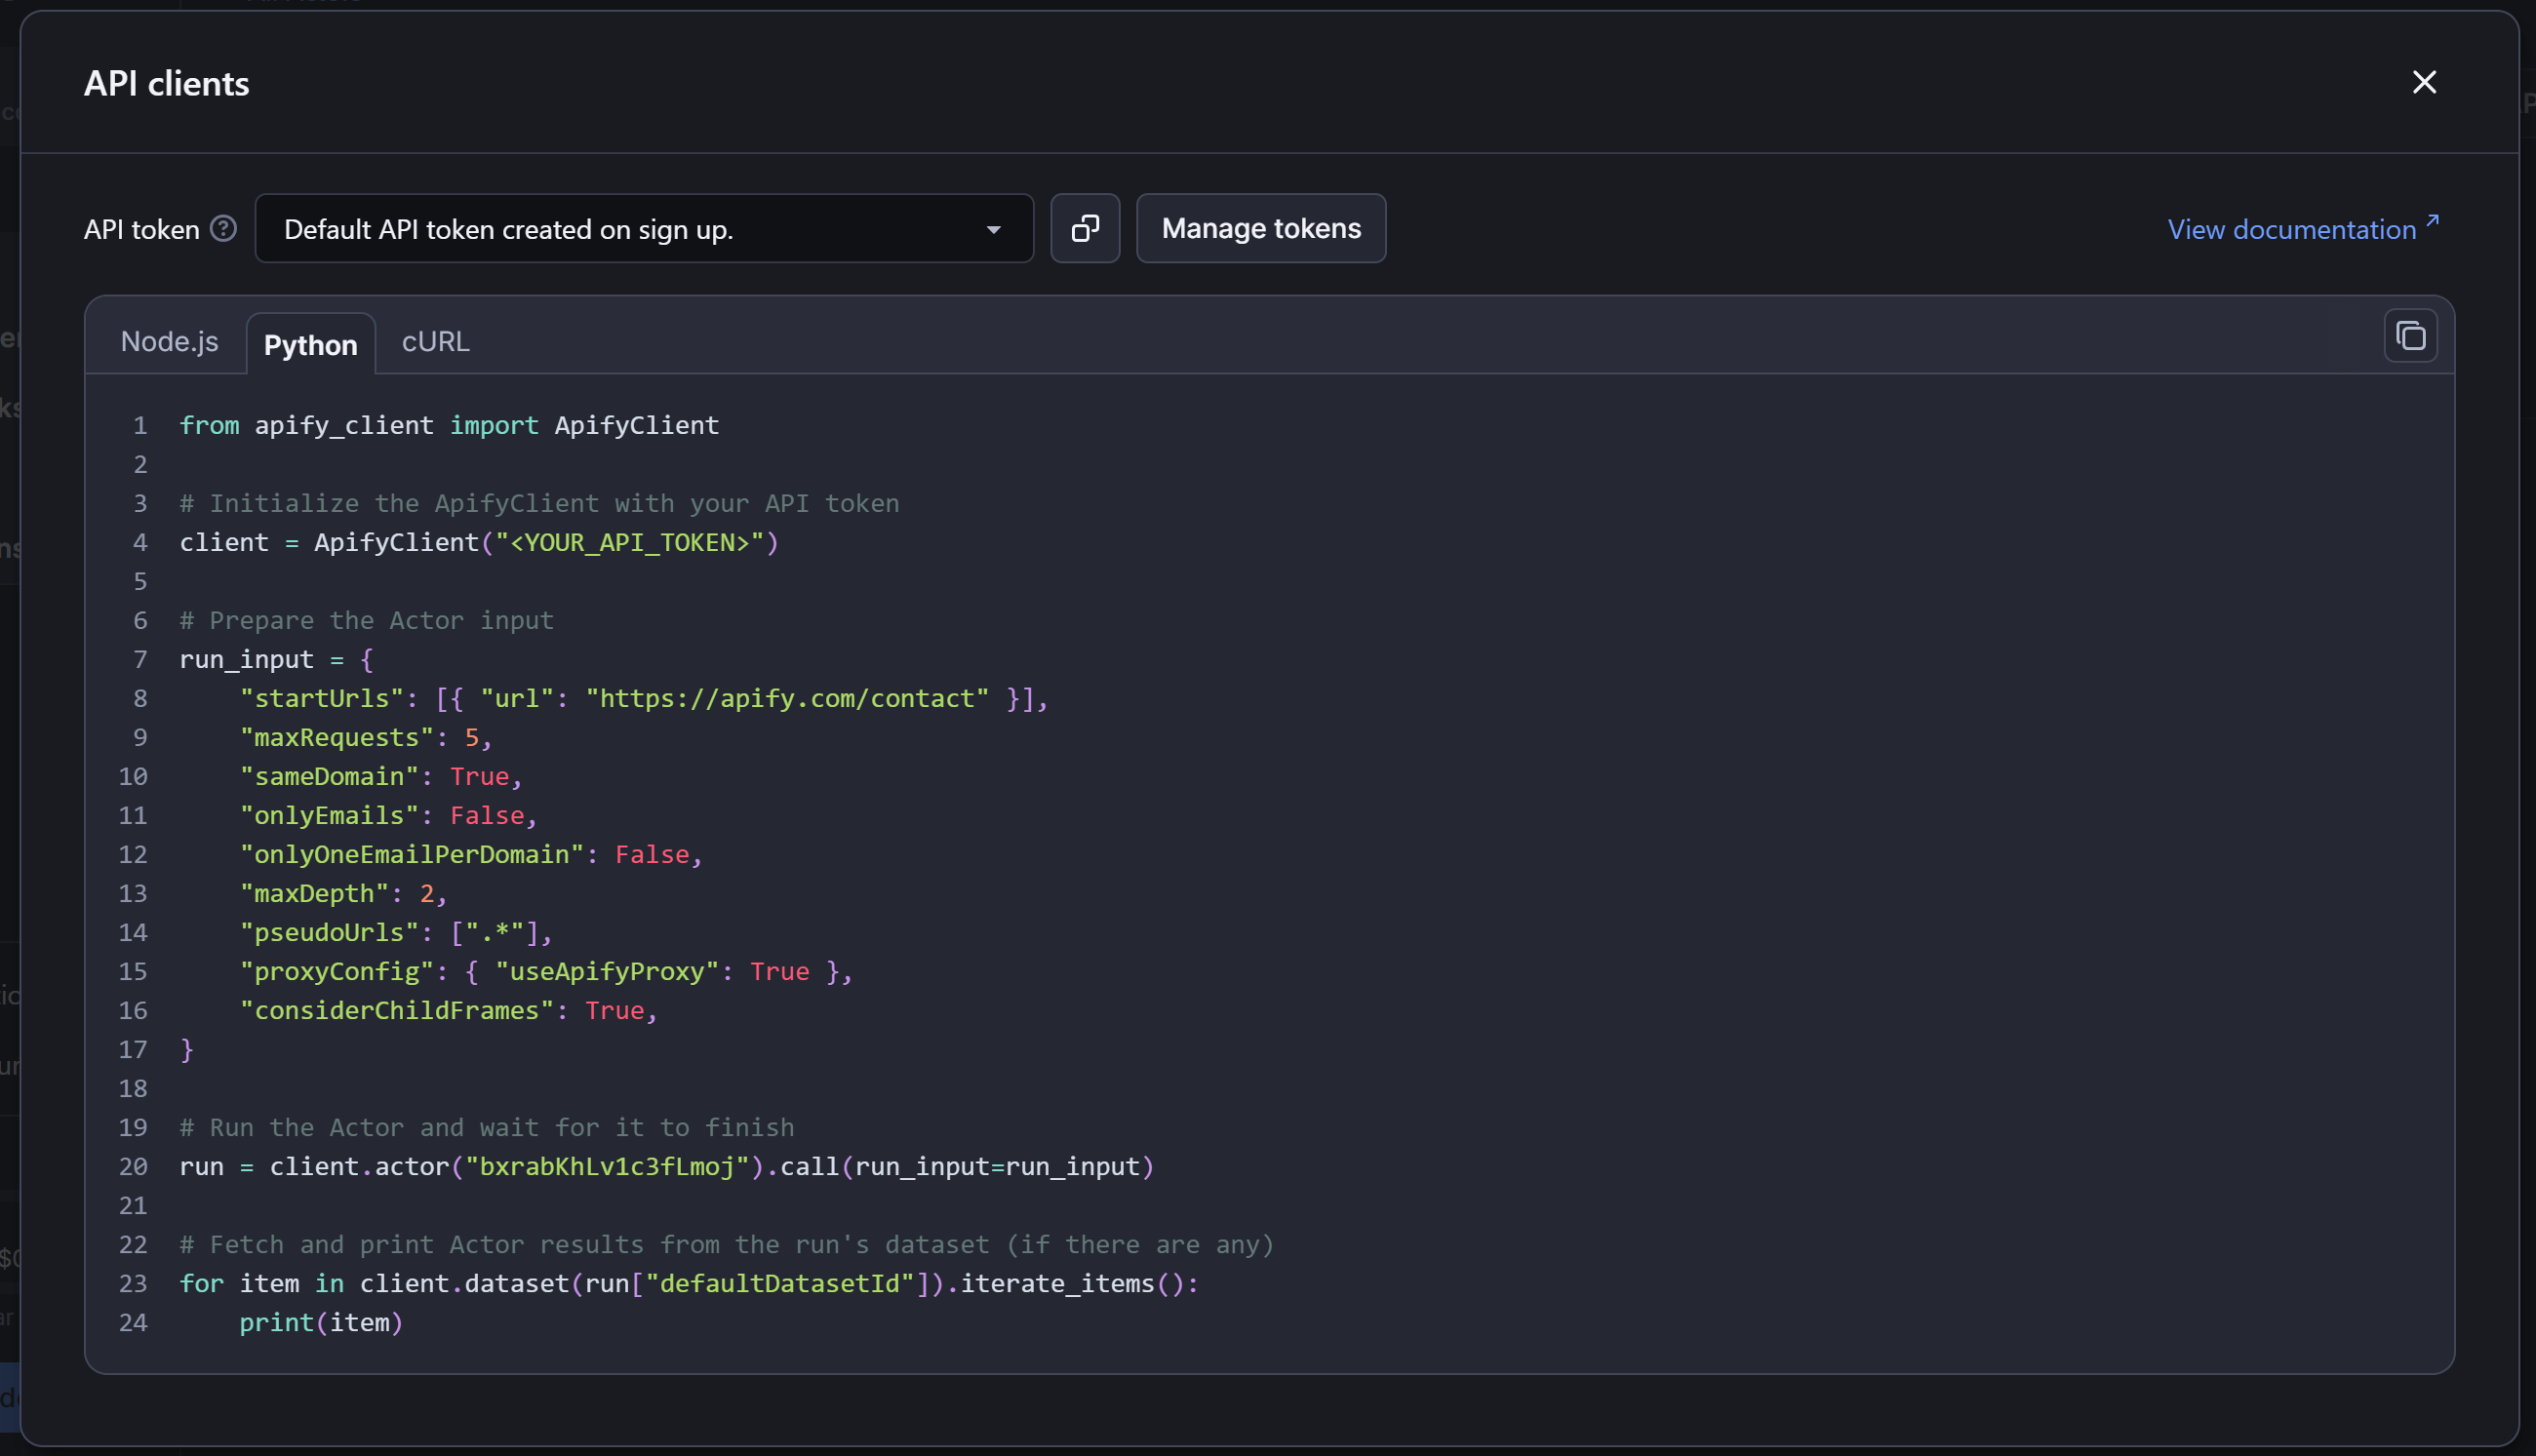
Task: Copy the selected API token
Action: 1085,228
